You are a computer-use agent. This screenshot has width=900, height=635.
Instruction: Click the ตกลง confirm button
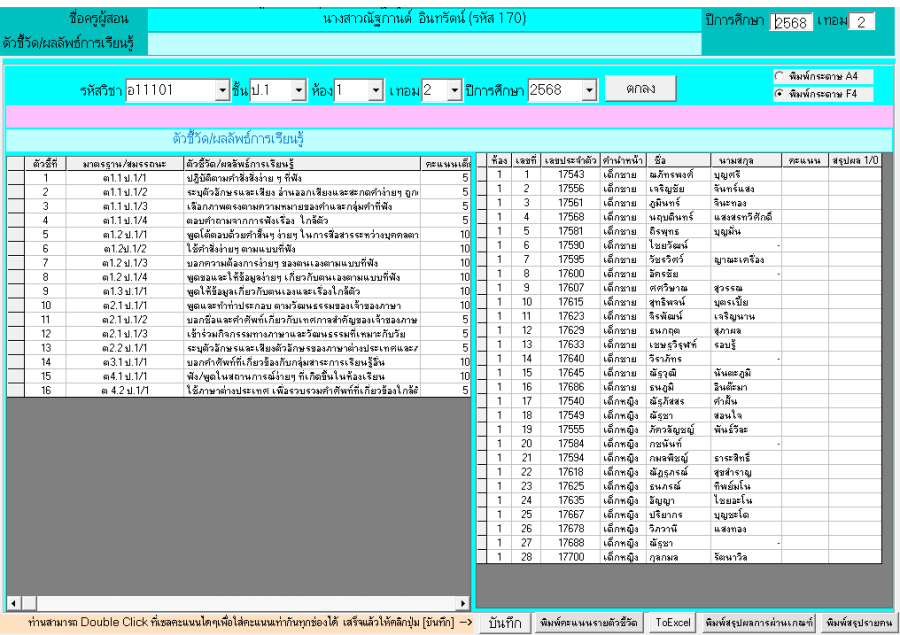(640, 89)
